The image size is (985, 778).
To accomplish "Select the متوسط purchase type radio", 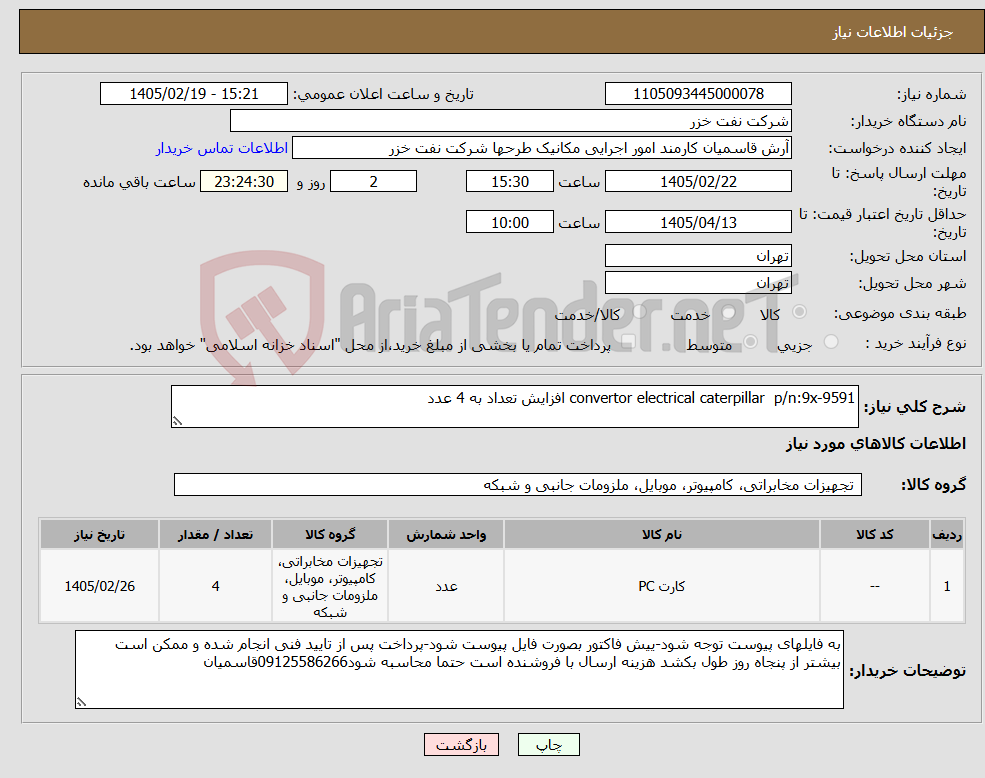I will coord(750,342).
